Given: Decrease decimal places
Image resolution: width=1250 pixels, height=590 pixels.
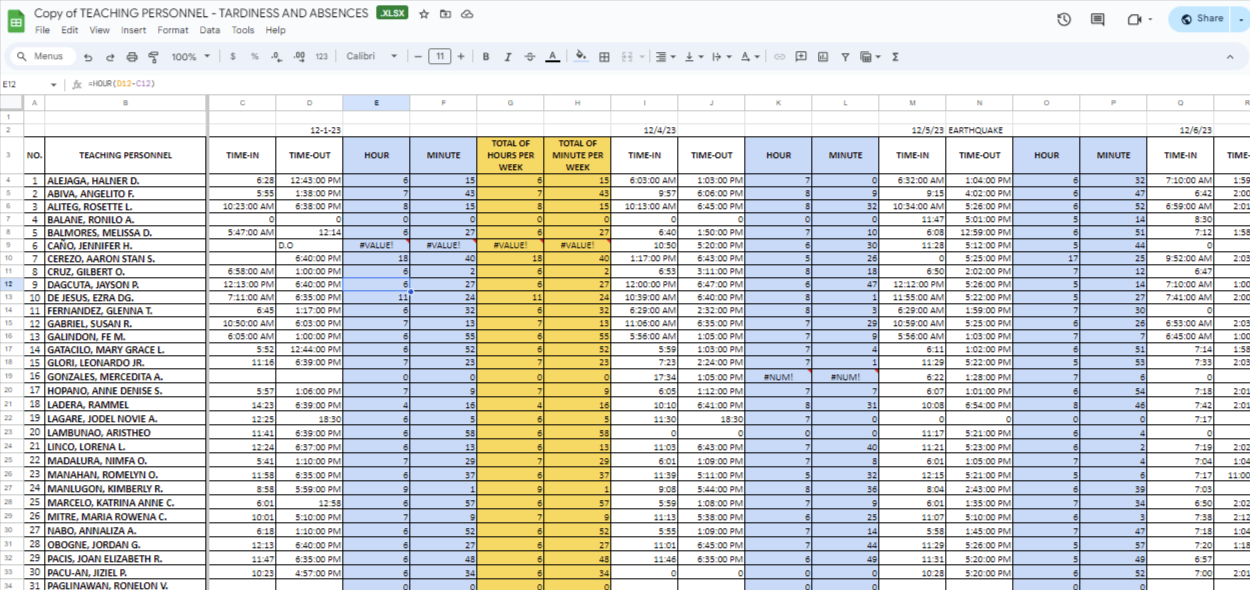Looking at the screenshot, I should 277,57.
